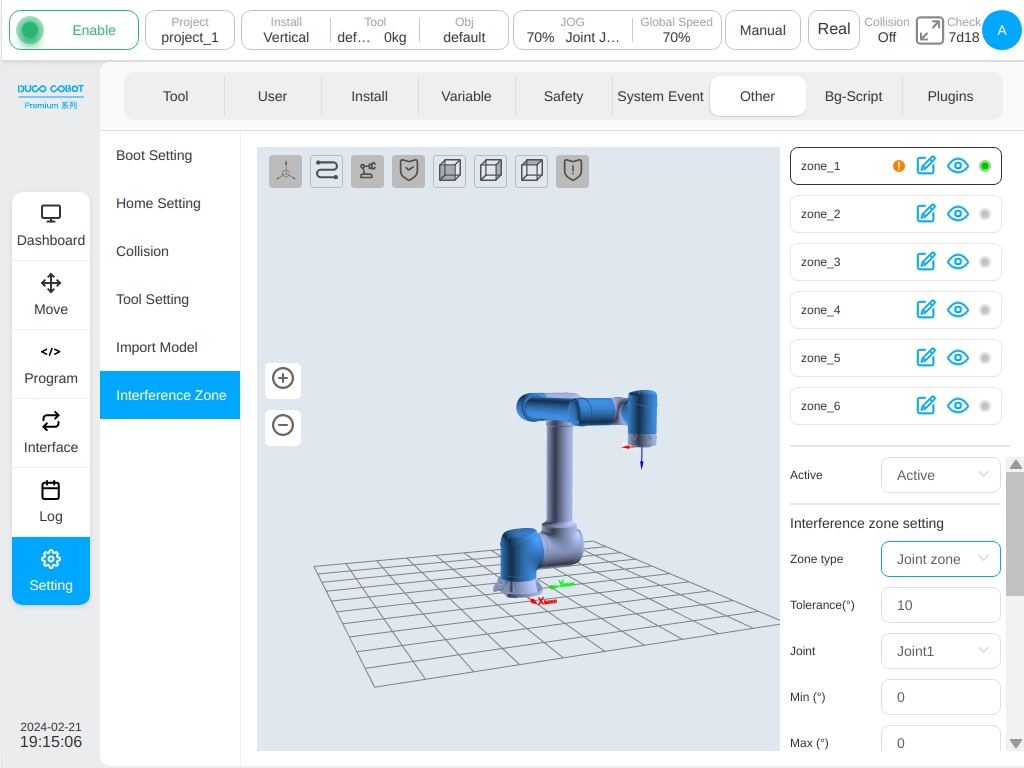Screen dimensions: 1024x768
Task: Click the warning shield icon in viewport toolbar
Action: coord(573,171)
